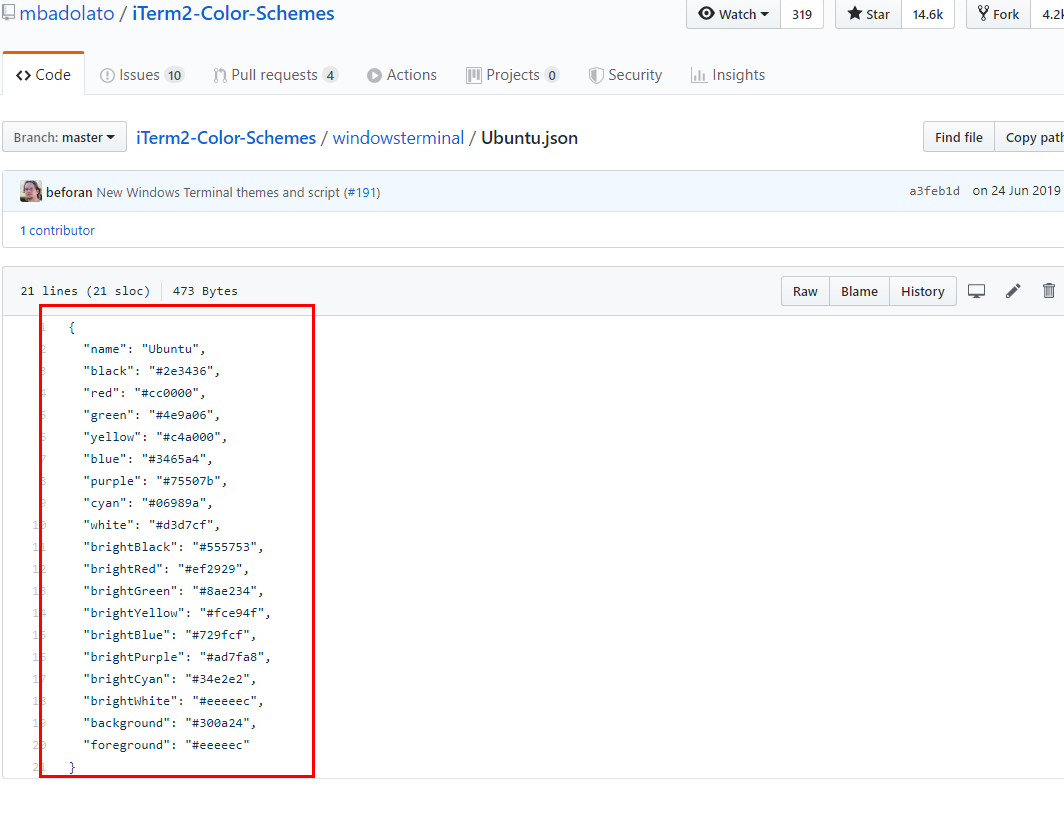
Task: Open the file History view
Action: click(922, 290)
